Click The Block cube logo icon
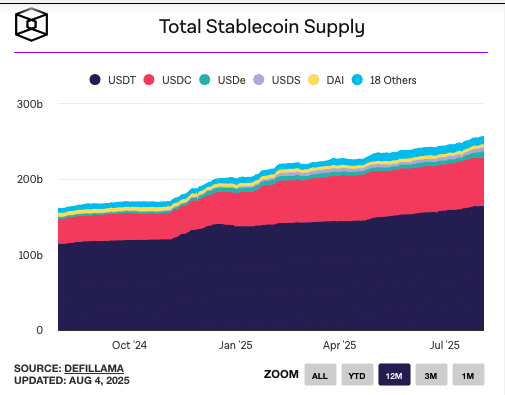 [31, 25]
